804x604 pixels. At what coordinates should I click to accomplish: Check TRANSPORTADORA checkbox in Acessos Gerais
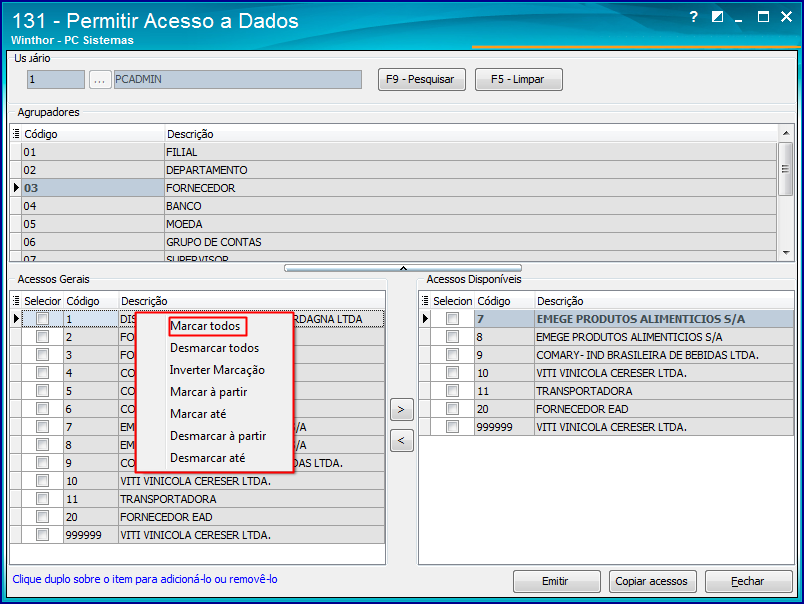click(43, 499)
